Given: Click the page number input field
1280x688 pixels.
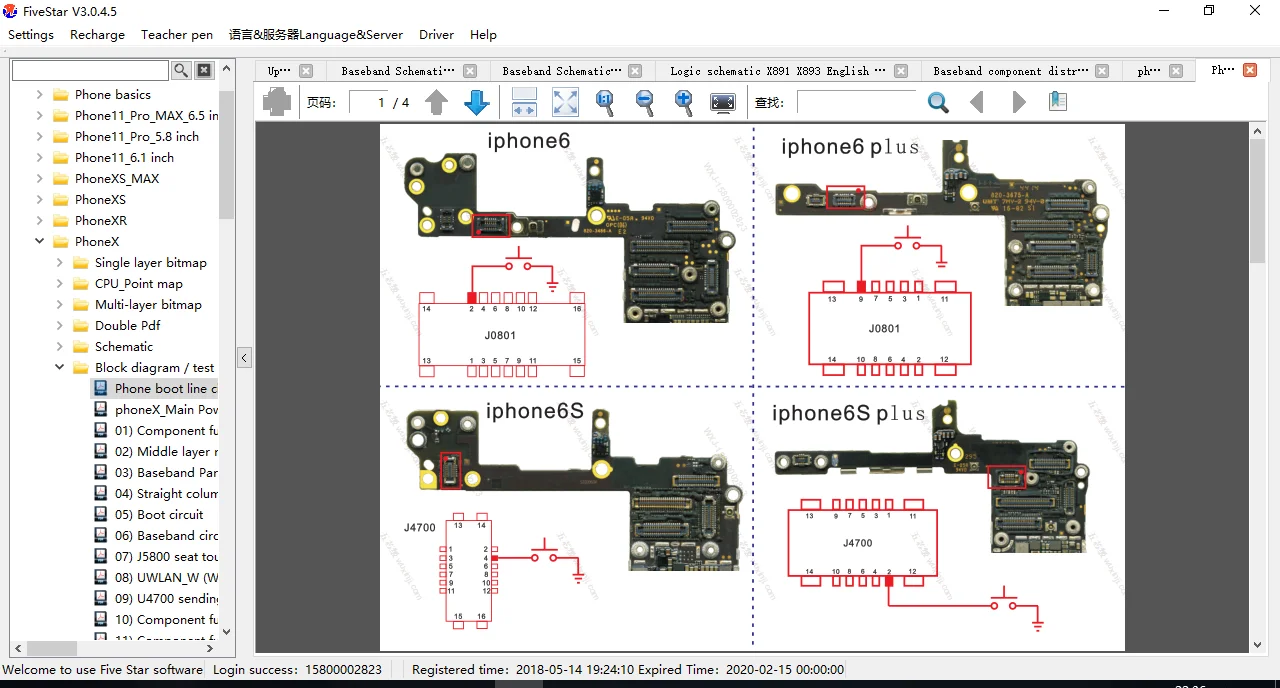Looking at the screenshot, I should click(368, 102).
